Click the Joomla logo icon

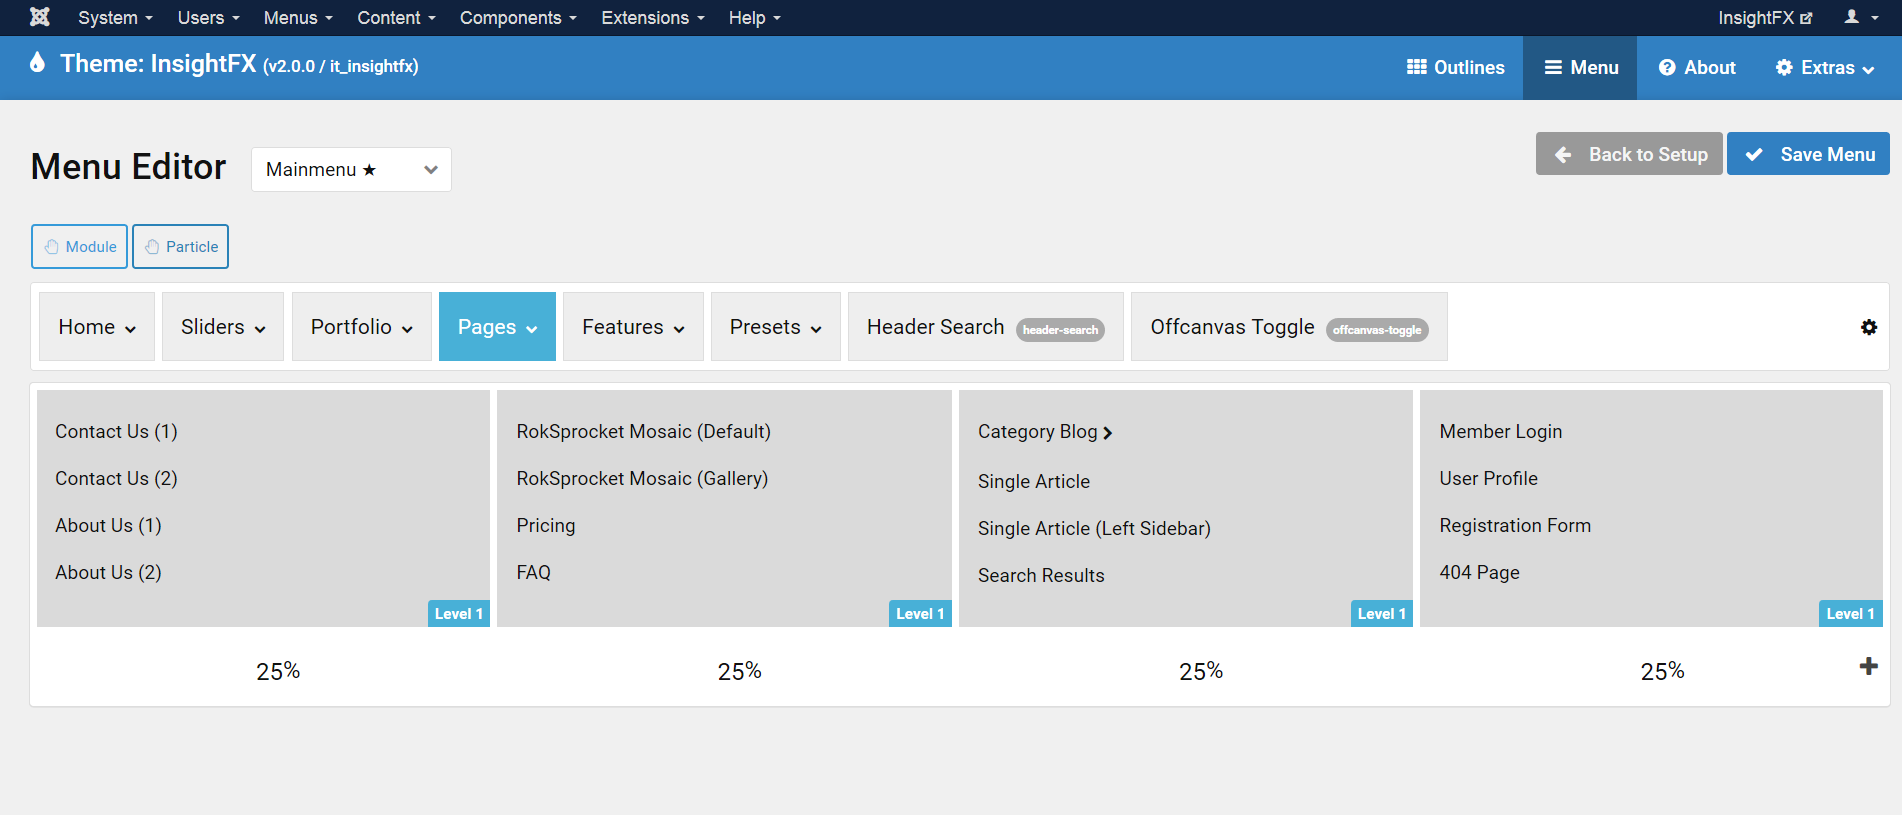coord(40,17)
